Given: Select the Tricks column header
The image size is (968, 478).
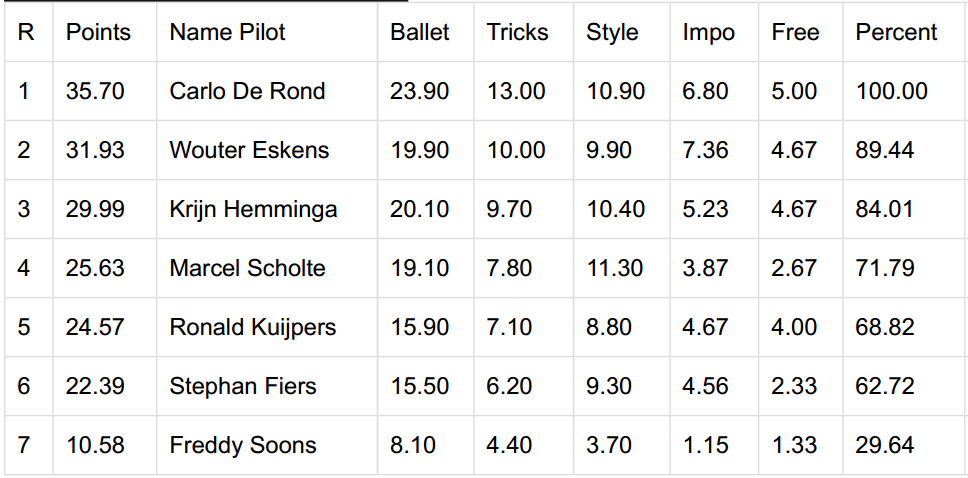Looking at the screenshot, I should pos(524,32).
